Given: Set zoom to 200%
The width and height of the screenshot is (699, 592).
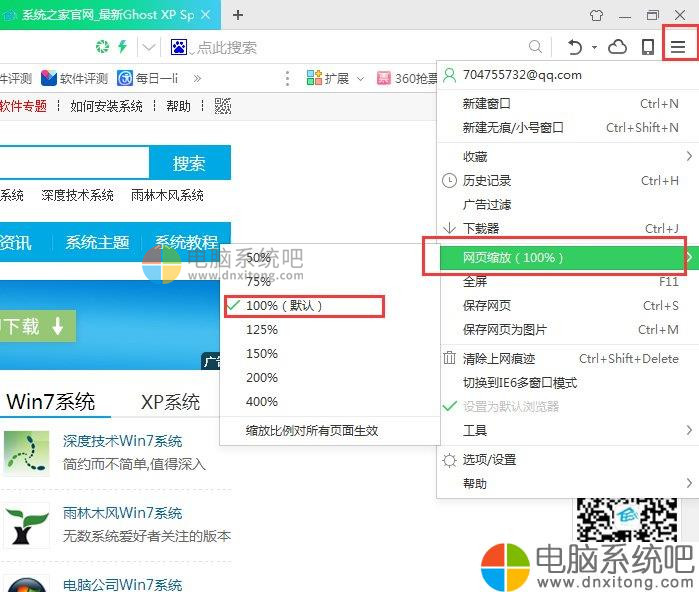Looking at the screenshot, I should [330, 378].
